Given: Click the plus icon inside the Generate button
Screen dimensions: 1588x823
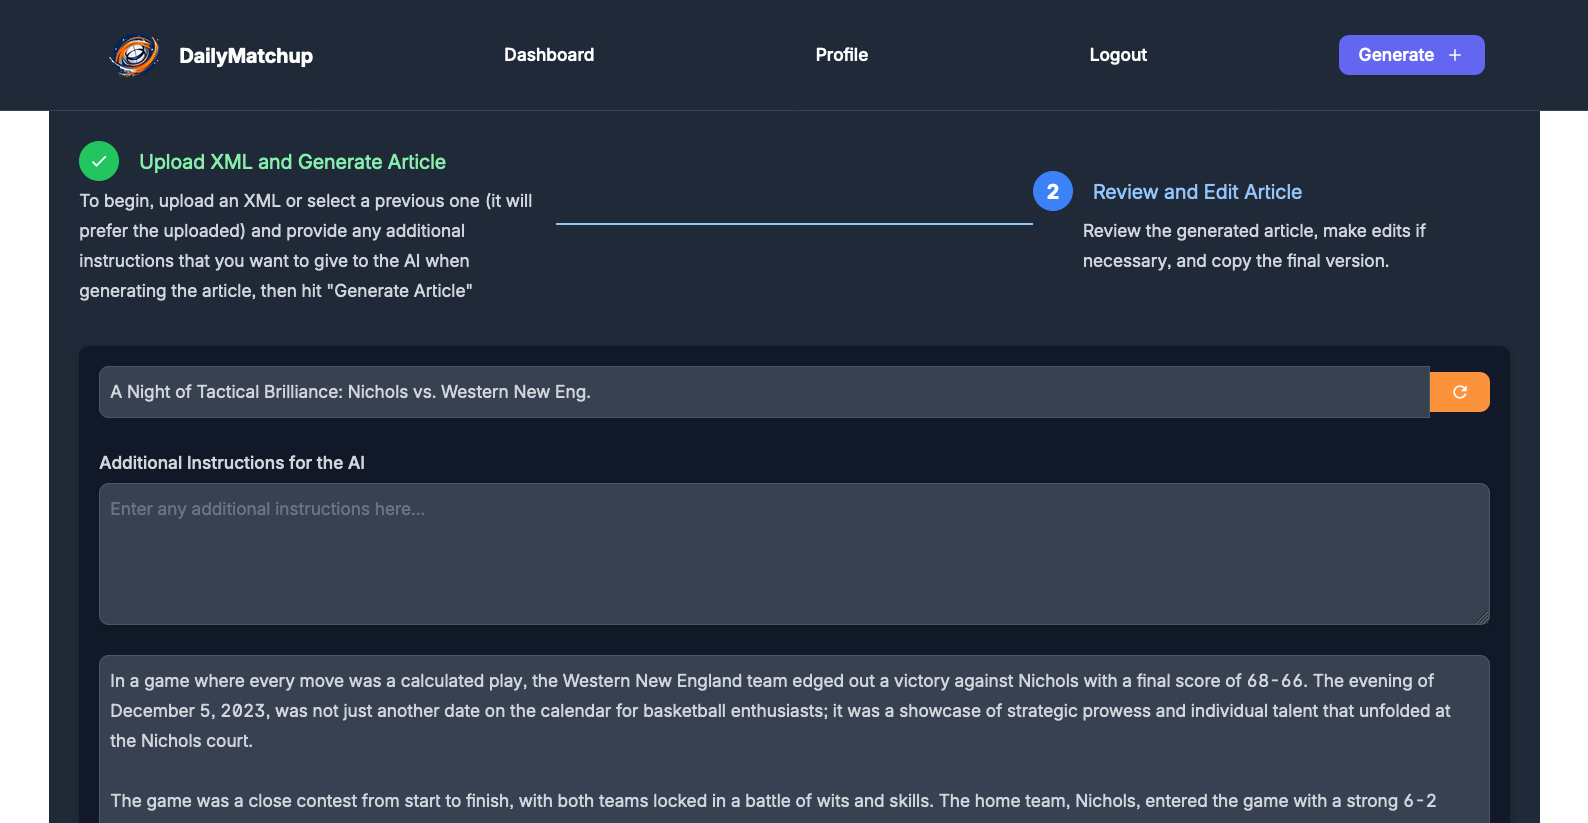Looking at the screenshot, I should click(x=1454, y=55).
